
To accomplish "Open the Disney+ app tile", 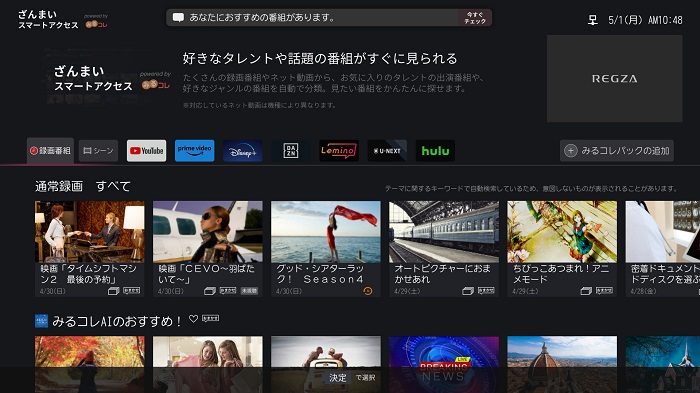I will (x=242, y=151).
